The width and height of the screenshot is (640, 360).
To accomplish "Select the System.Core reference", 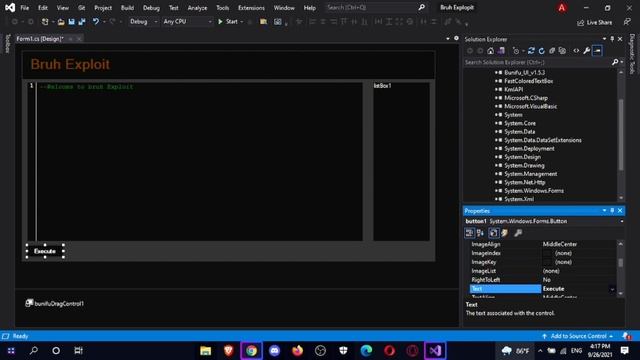I will coord(520,123).
